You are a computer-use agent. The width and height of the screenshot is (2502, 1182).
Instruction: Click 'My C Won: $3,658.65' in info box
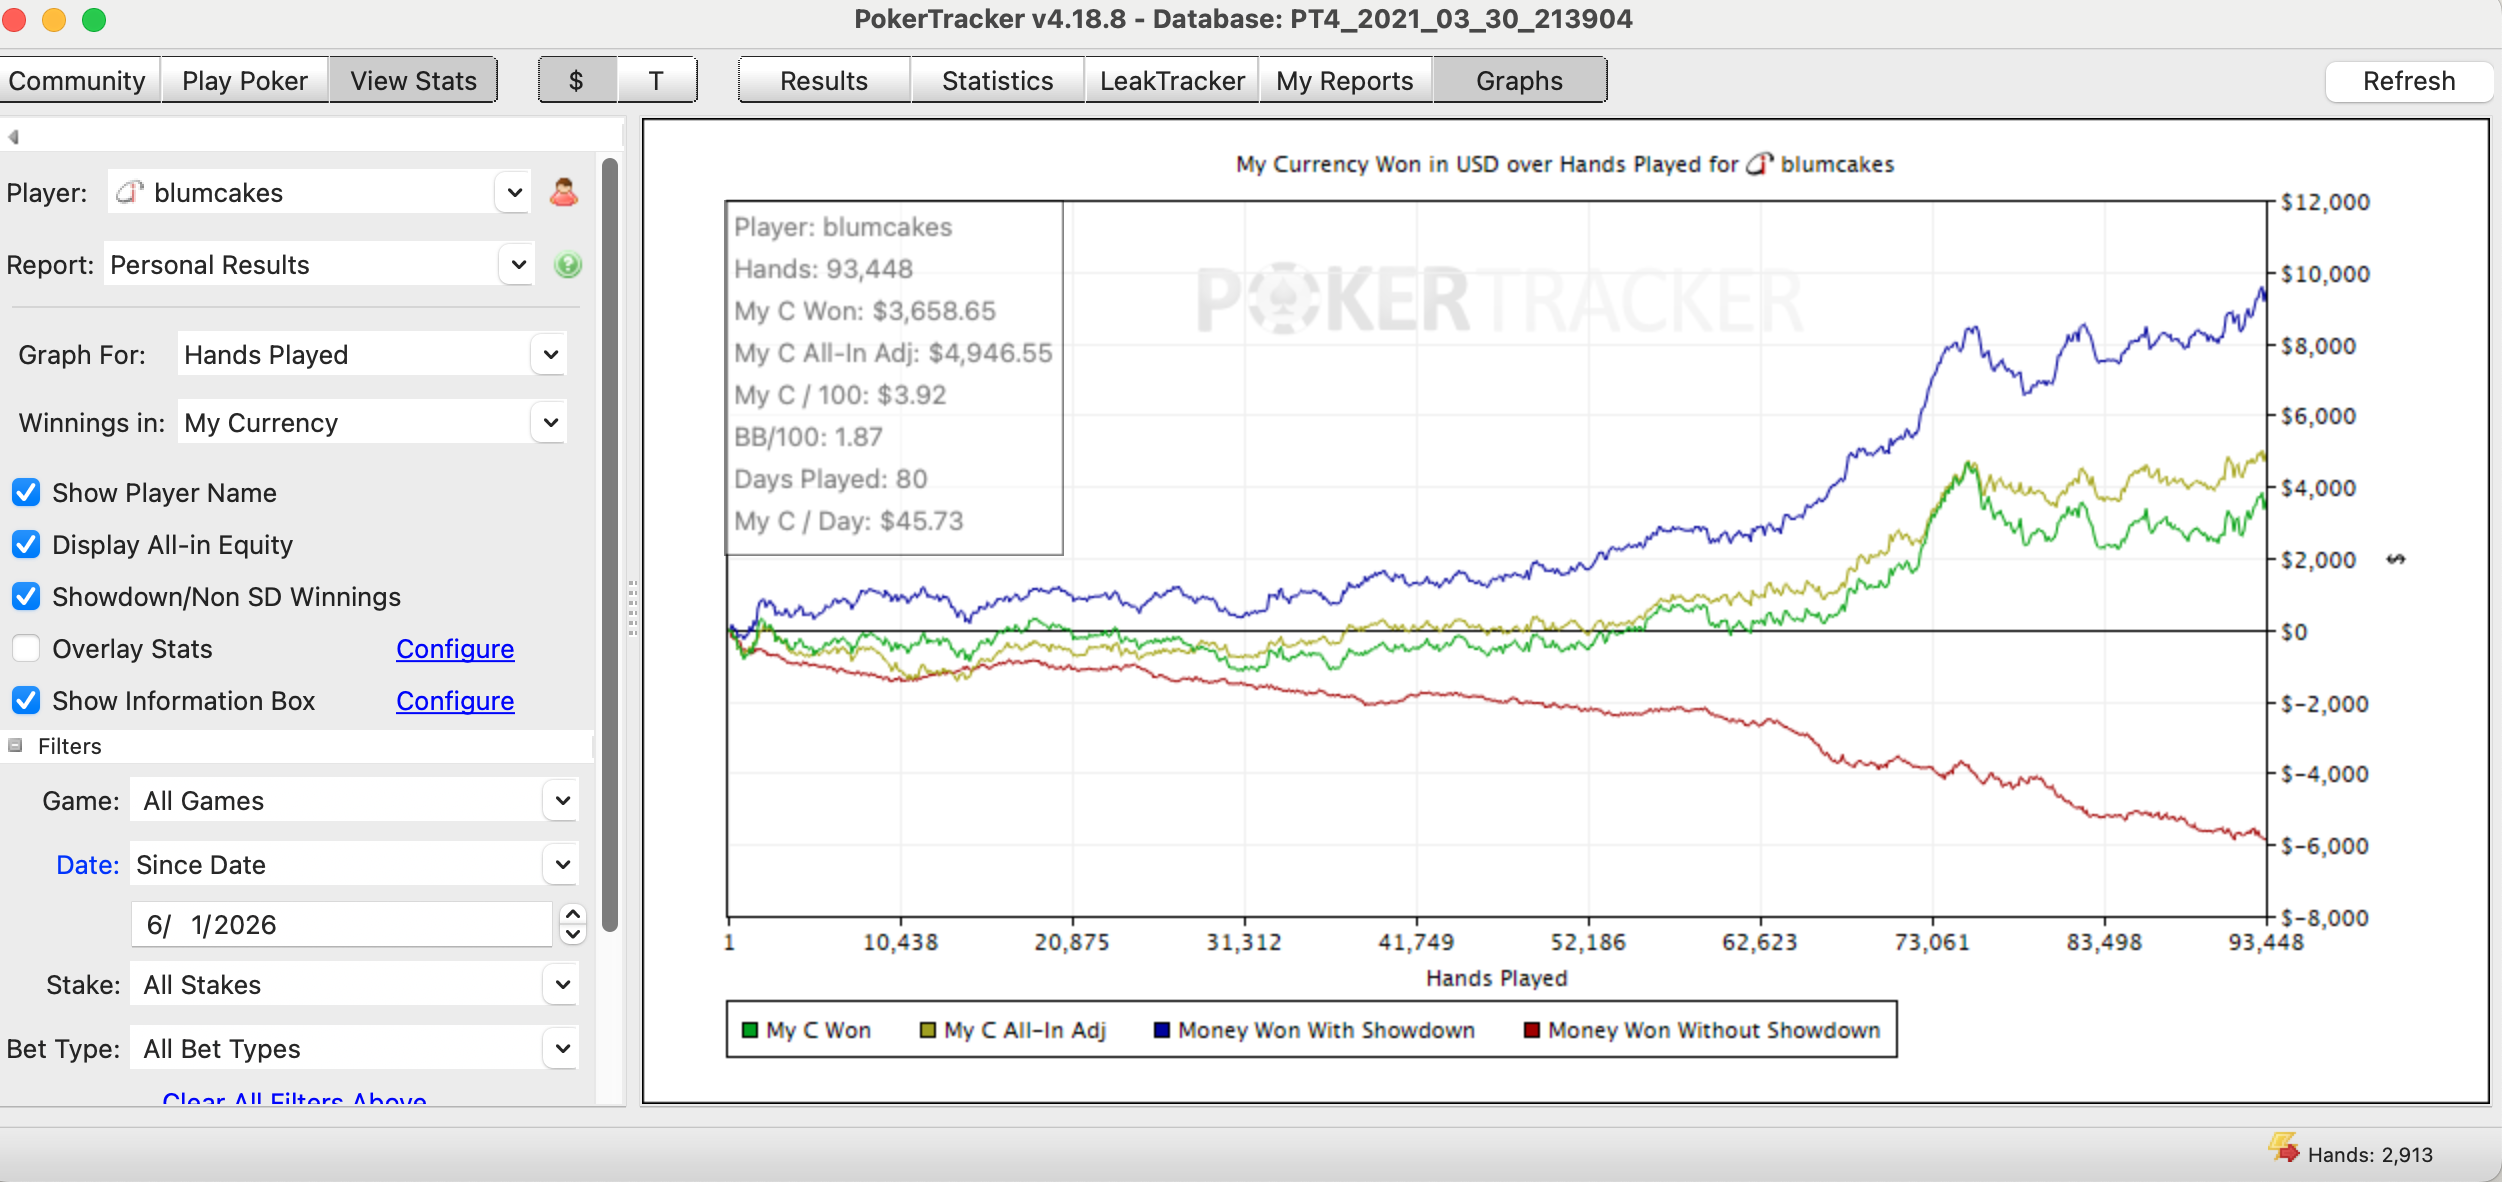[865, 311]
